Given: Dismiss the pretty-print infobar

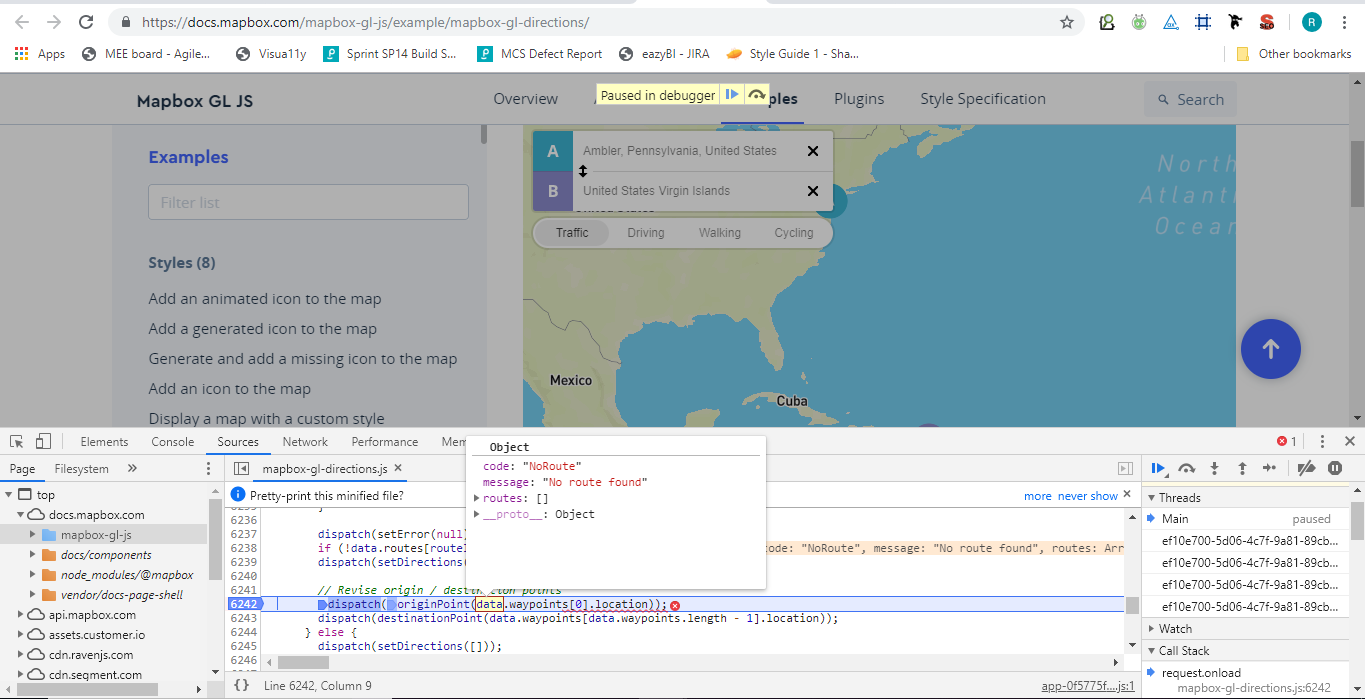Looking at the screenshot, I should [1128, 494].
